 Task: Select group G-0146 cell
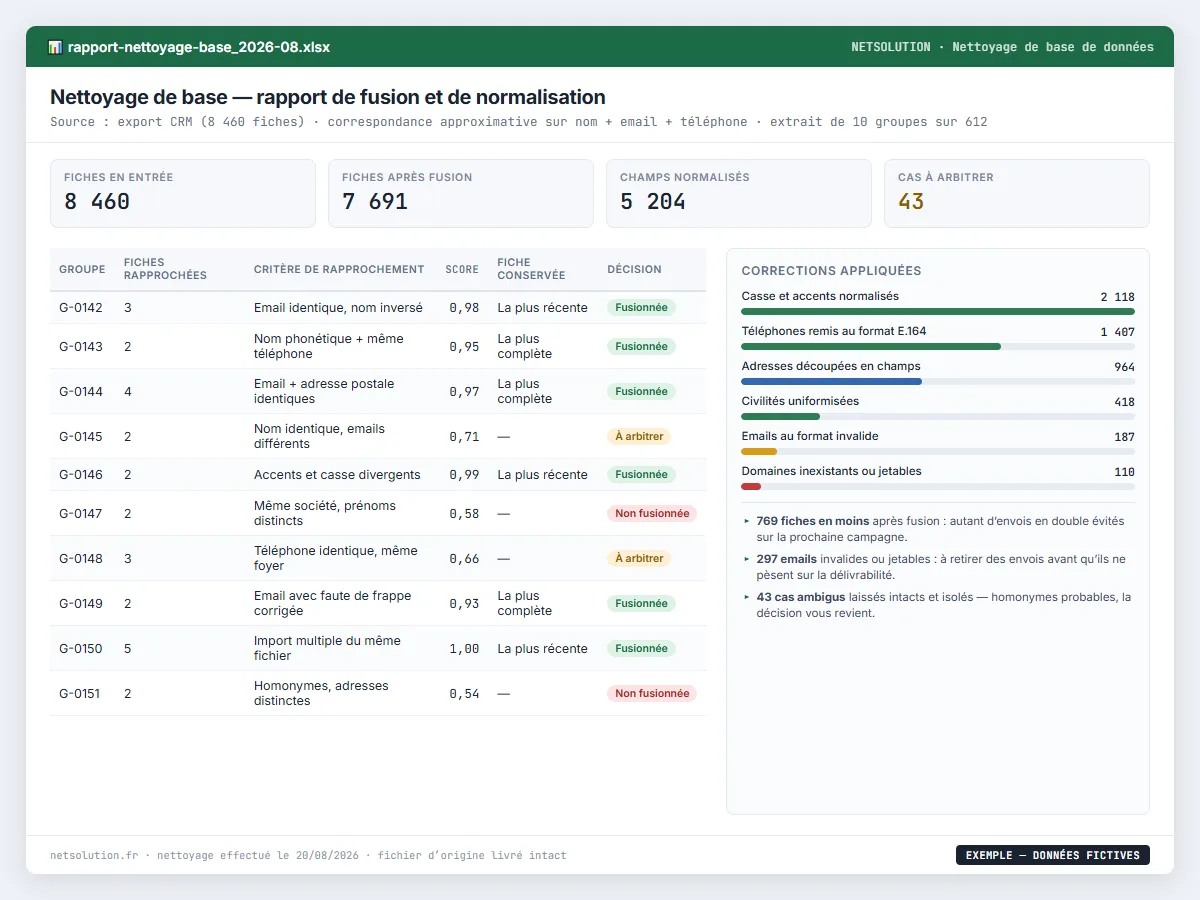[x=81, y=474]
